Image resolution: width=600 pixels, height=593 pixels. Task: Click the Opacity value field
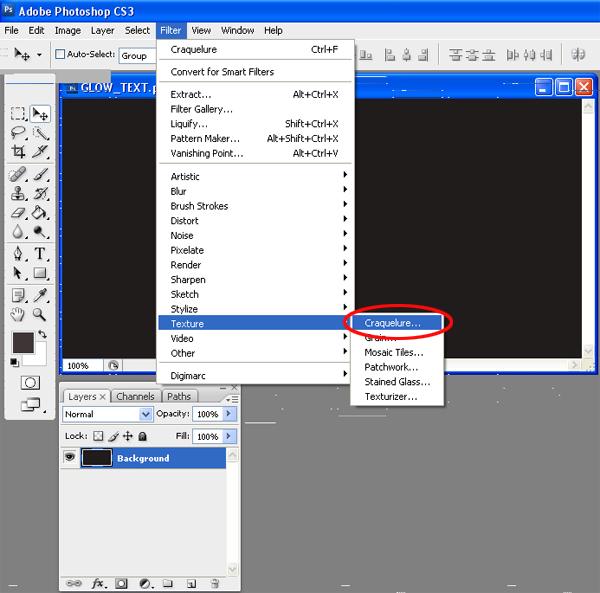tap(208, 414)
